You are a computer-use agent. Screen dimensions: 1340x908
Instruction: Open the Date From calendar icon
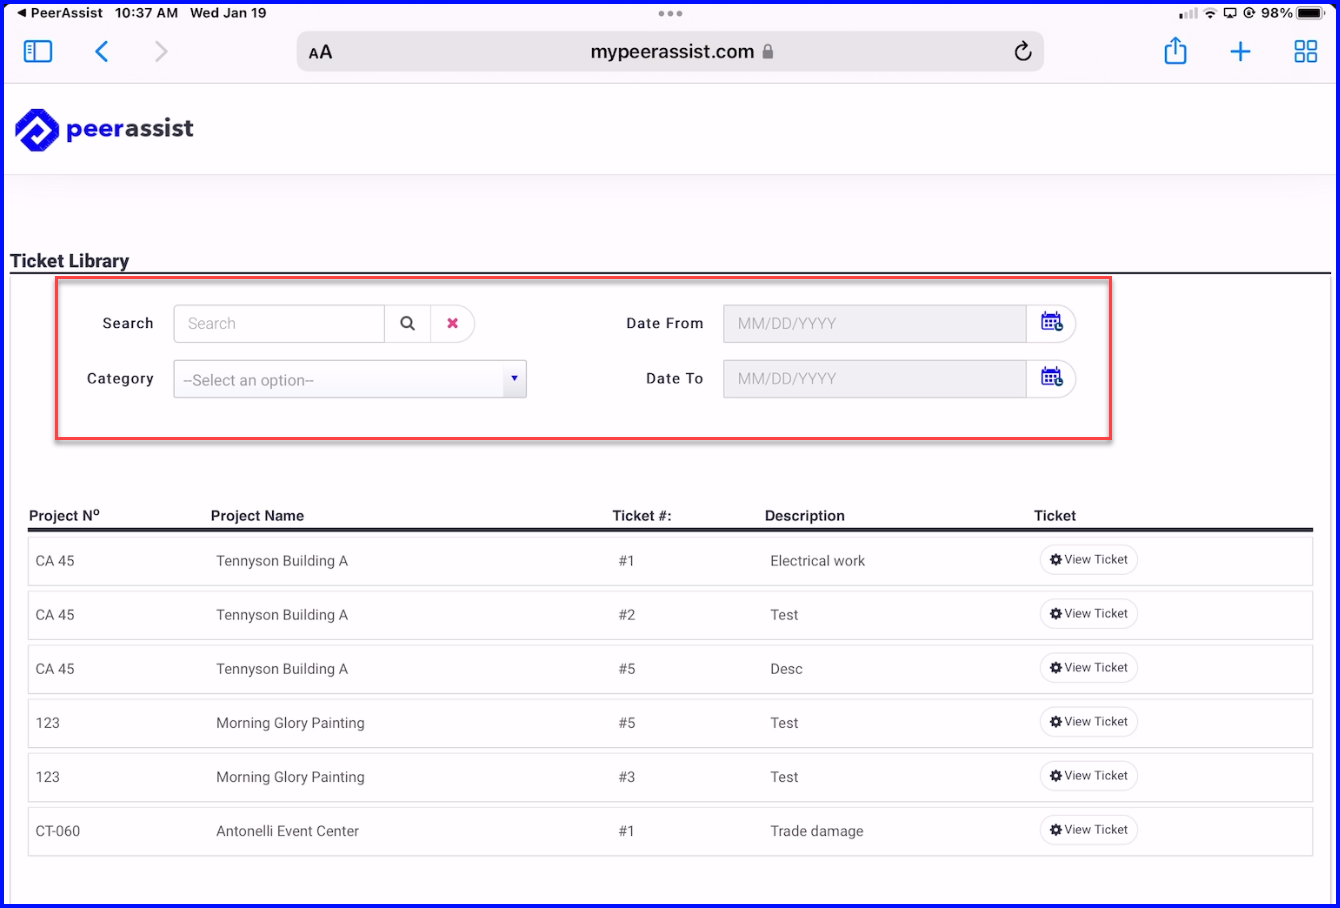click(1051, 323)
